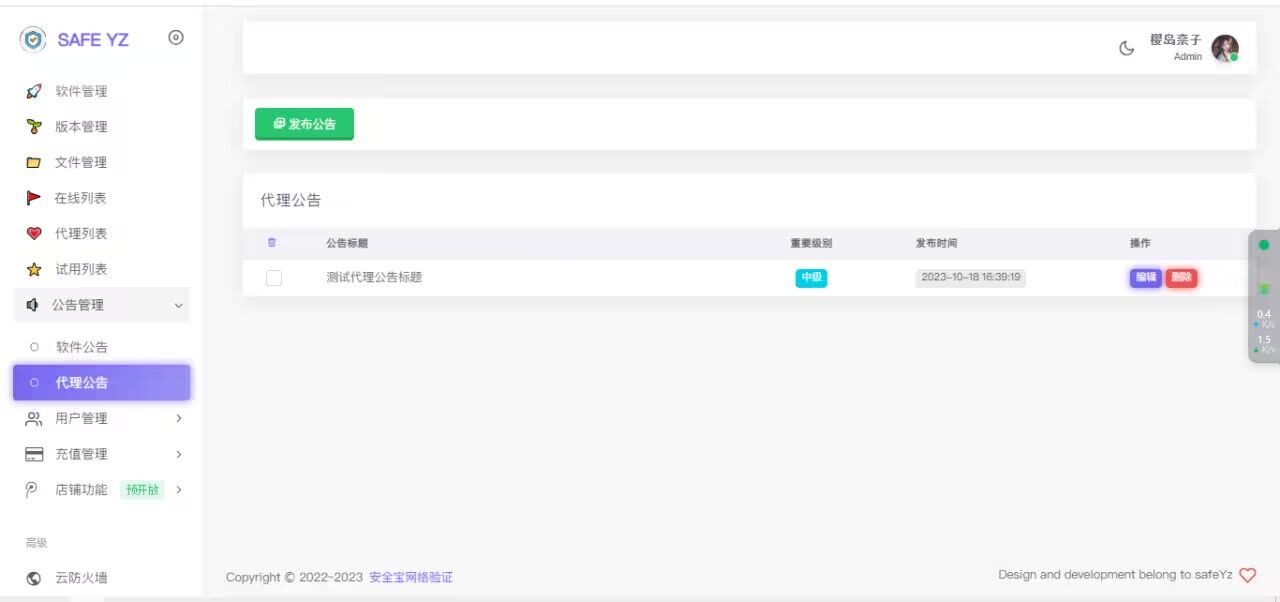The height and width of the screenshot is (602, 1280).
Task: Toggle the sidebar pin circle icon
Action: tap(176, 38)
